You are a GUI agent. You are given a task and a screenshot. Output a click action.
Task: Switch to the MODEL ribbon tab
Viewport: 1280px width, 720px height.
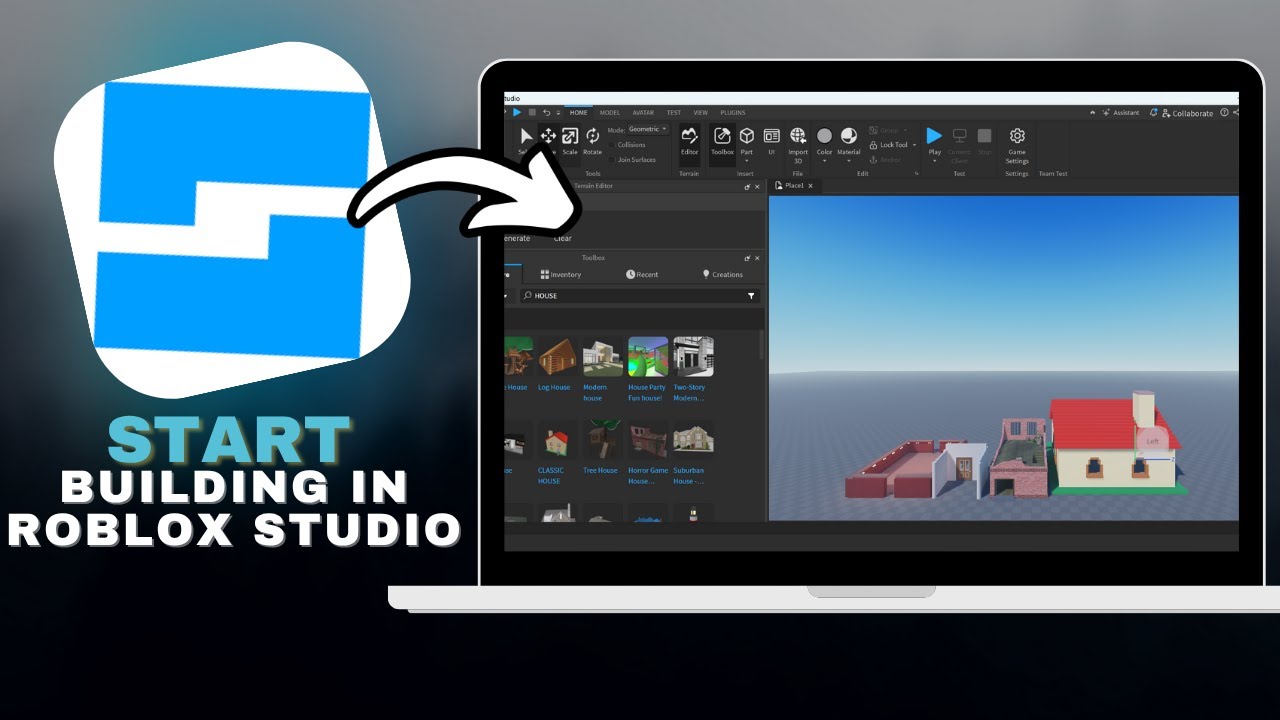[x=610, y=113]
